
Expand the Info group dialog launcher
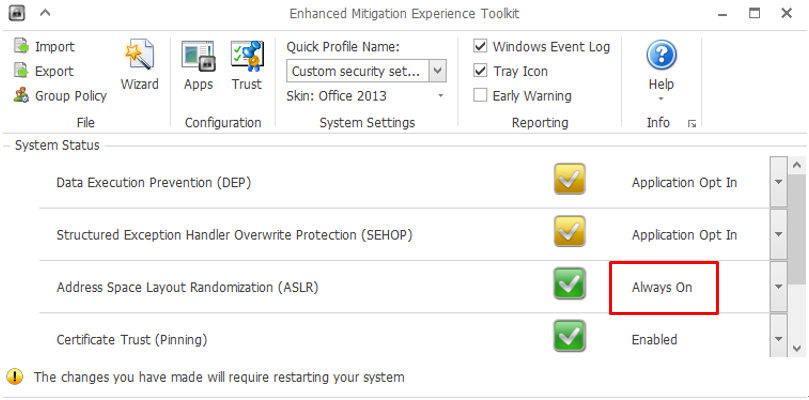692,123
